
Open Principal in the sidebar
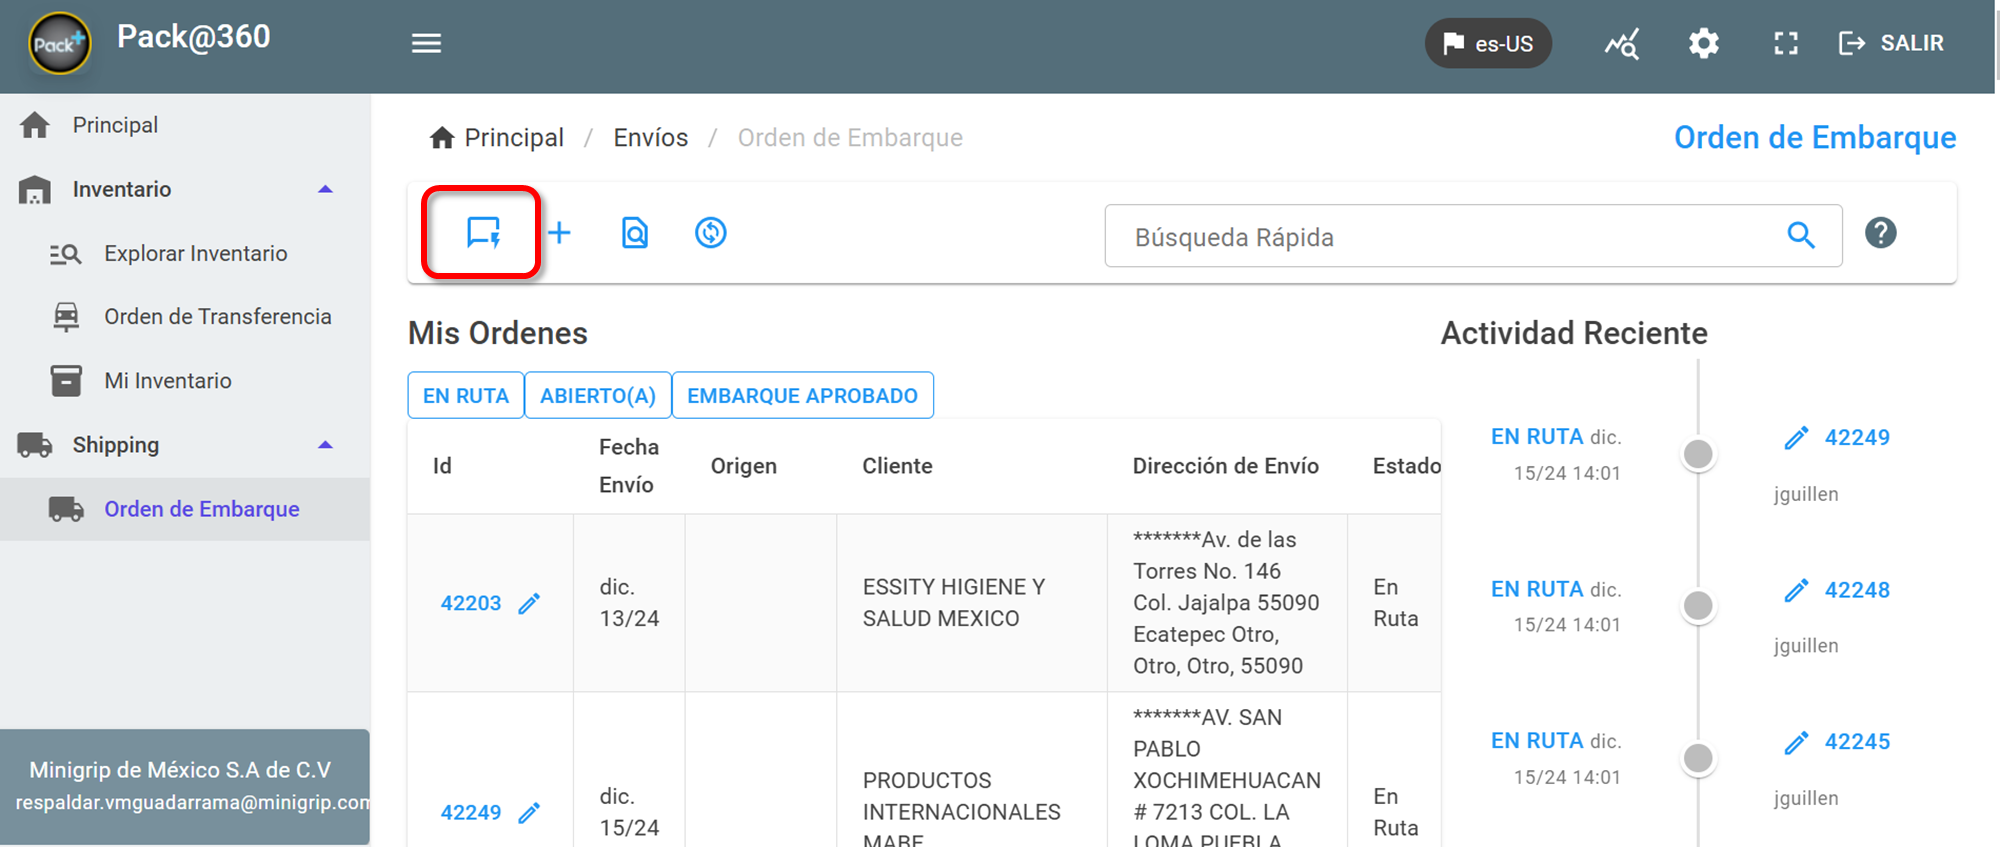tap(115, 125)
